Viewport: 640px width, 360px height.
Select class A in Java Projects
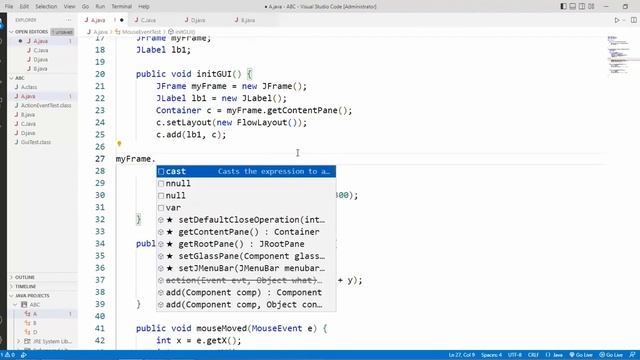pyautogui.click(x=35, y=314)
